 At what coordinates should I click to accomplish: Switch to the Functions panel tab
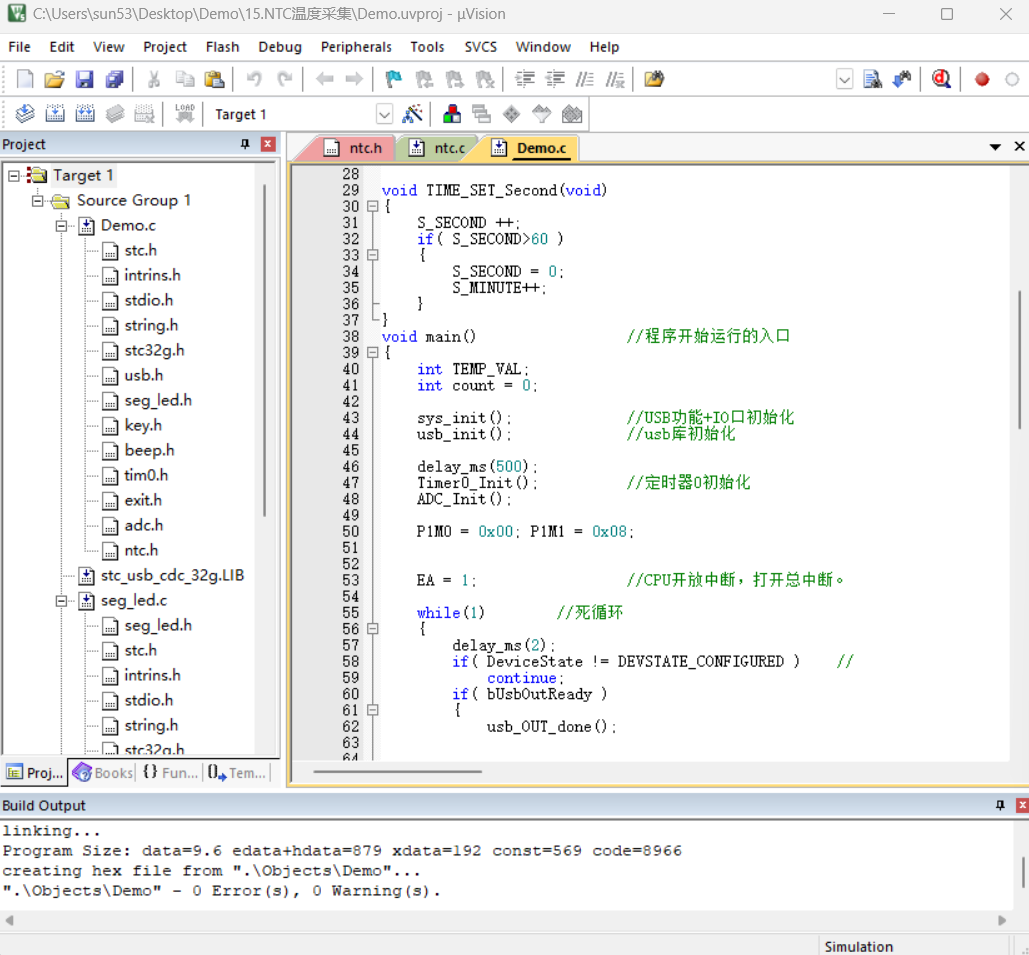click(x=170, y=773)
